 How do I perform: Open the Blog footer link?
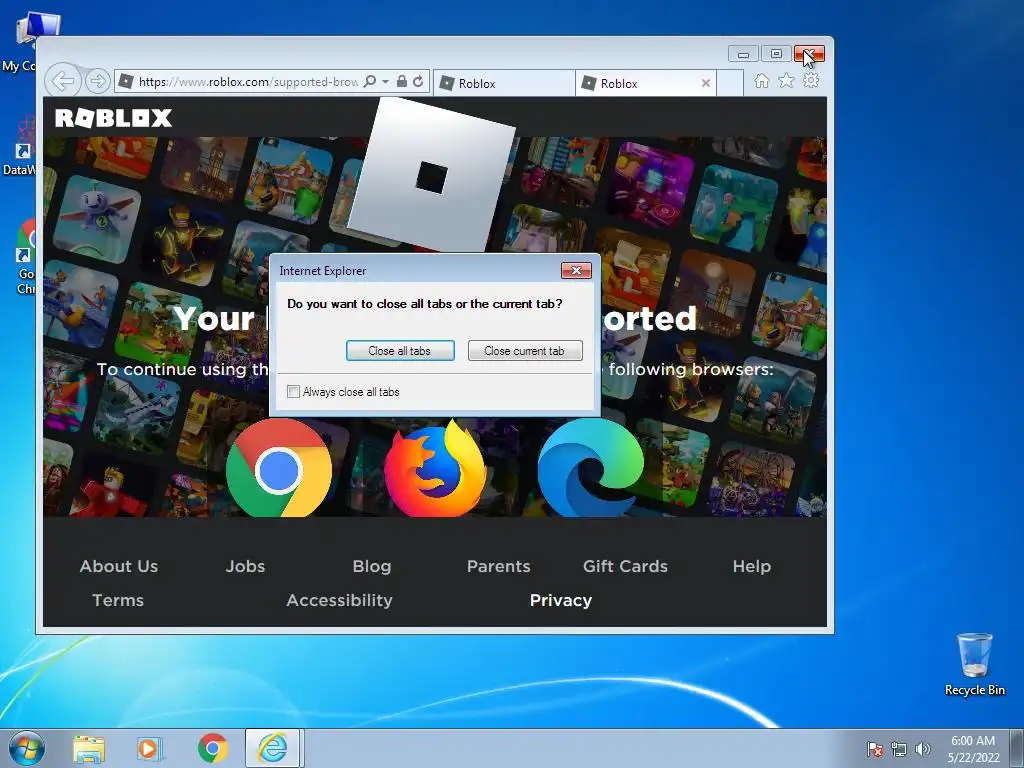[372, 566]
